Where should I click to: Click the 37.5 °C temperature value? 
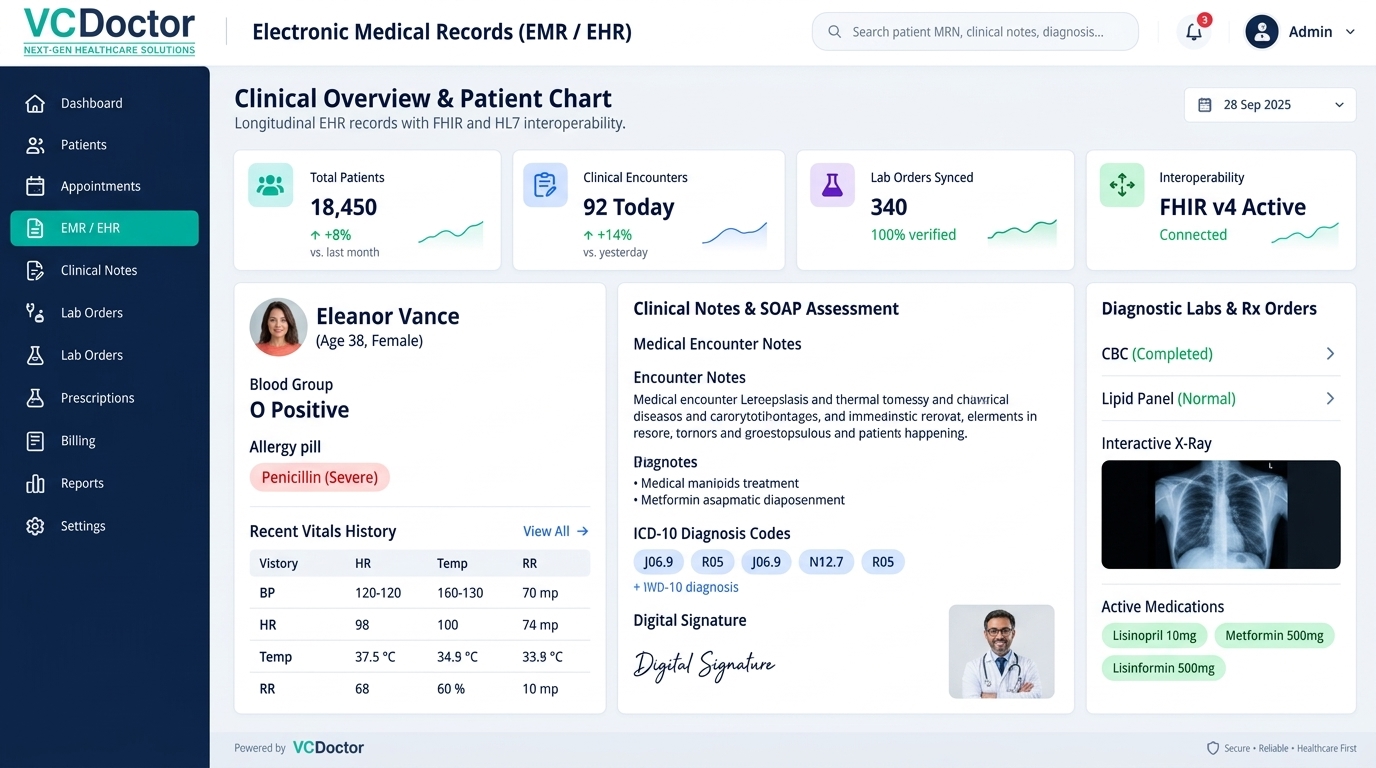(x=375, y=657)
